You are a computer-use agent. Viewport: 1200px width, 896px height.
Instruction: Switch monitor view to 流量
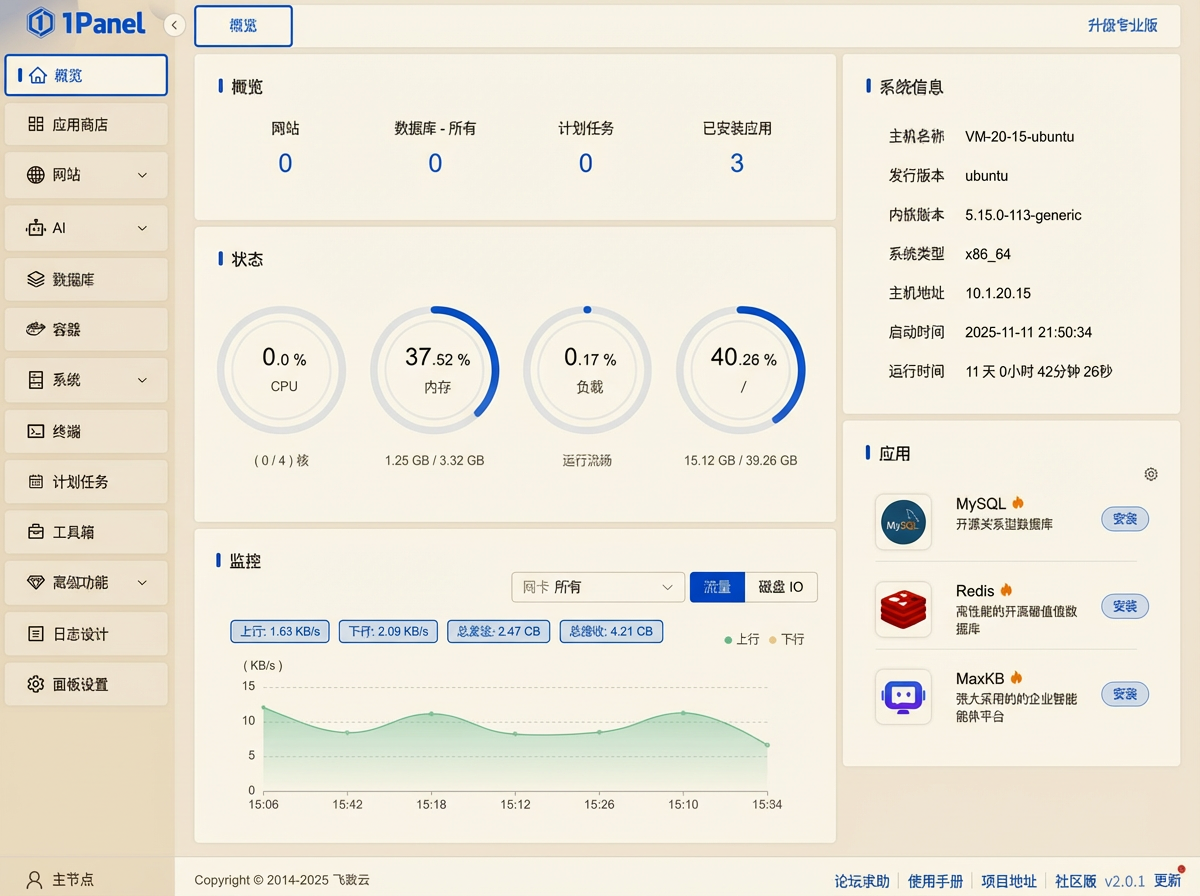click(717, 587)
